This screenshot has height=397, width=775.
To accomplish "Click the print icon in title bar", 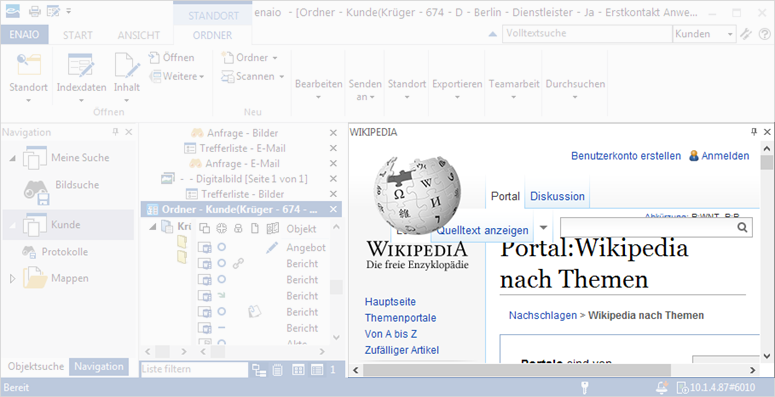I will click(x=35, y=10).
